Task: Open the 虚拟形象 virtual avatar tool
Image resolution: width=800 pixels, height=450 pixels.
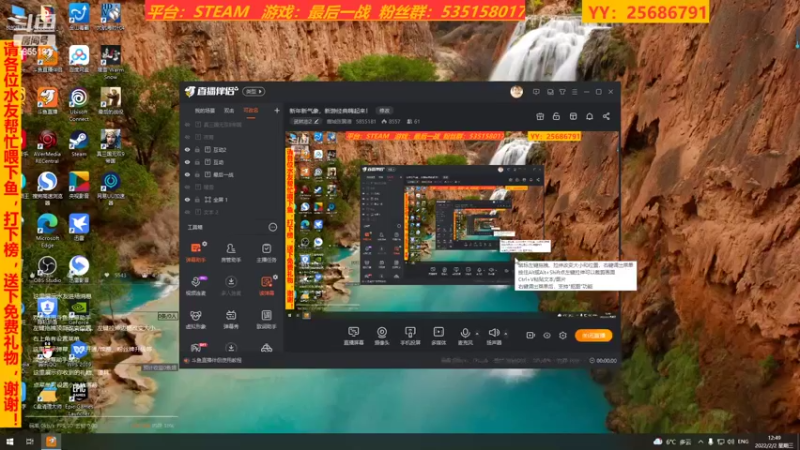Action: (196, 319)
